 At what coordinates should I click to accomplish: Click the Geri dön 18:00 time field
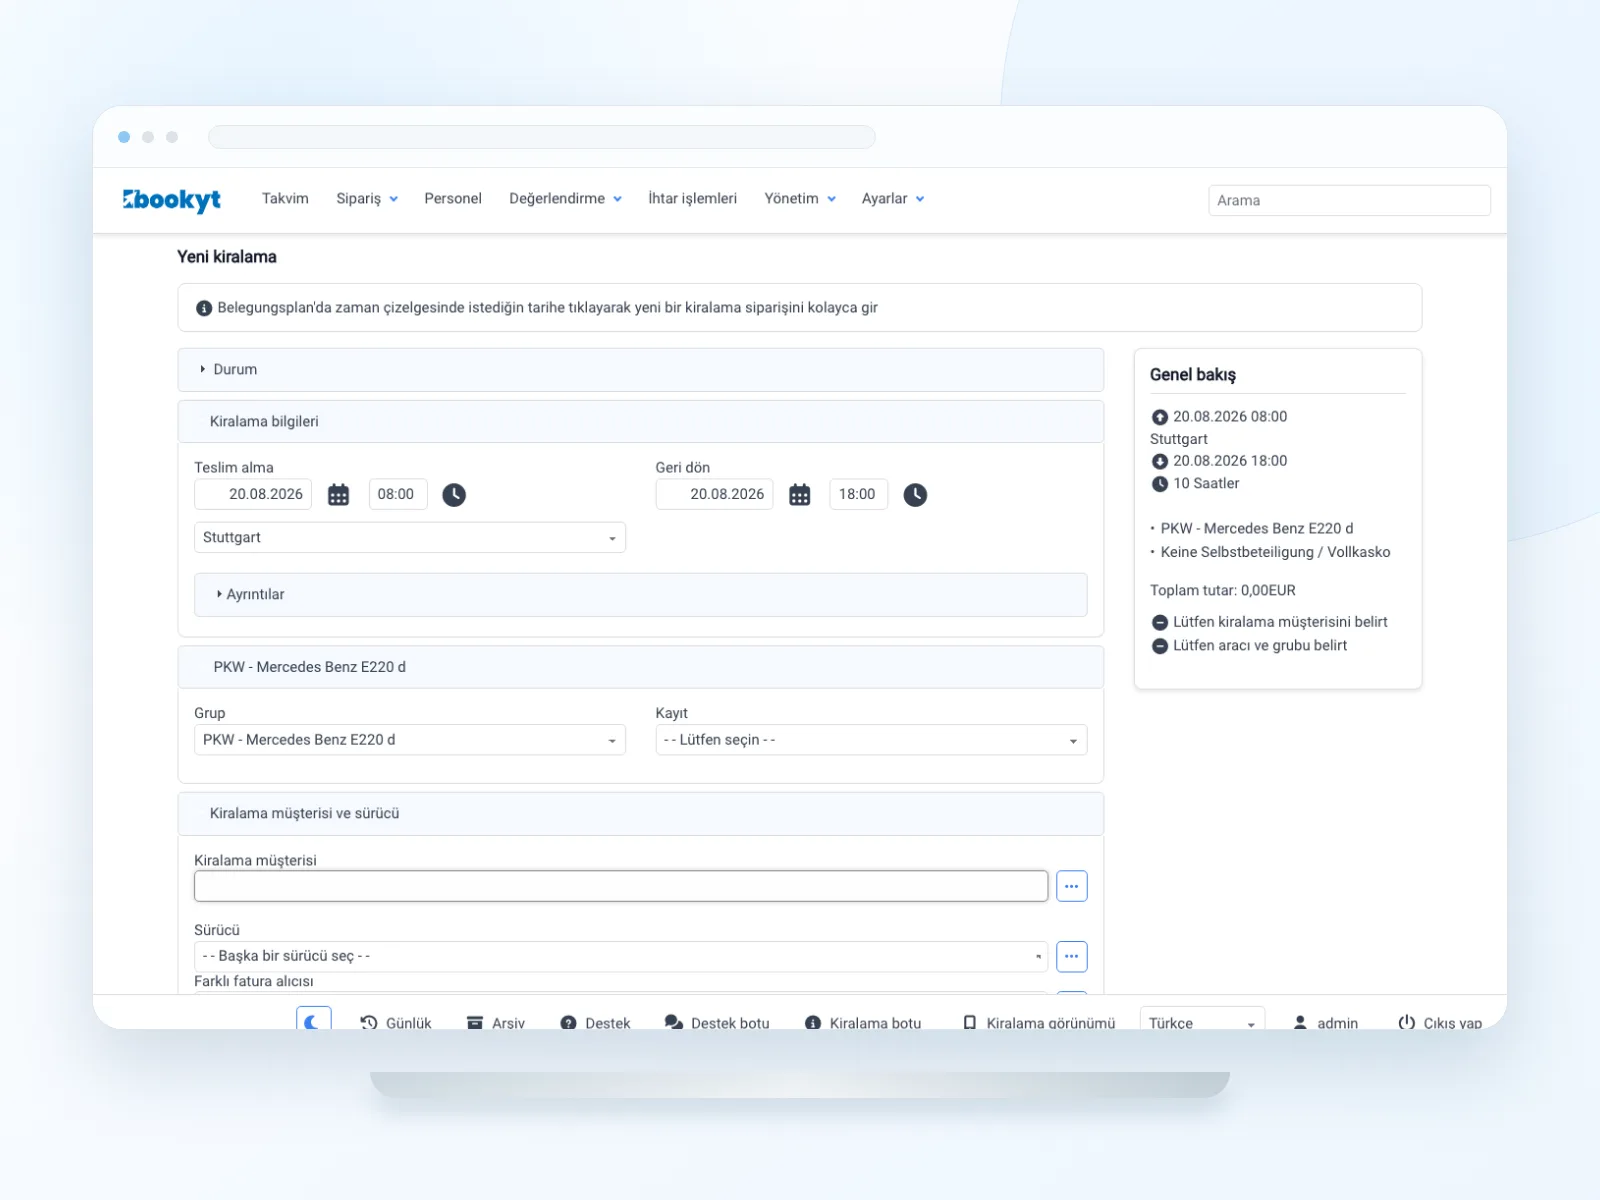point(858,494)
